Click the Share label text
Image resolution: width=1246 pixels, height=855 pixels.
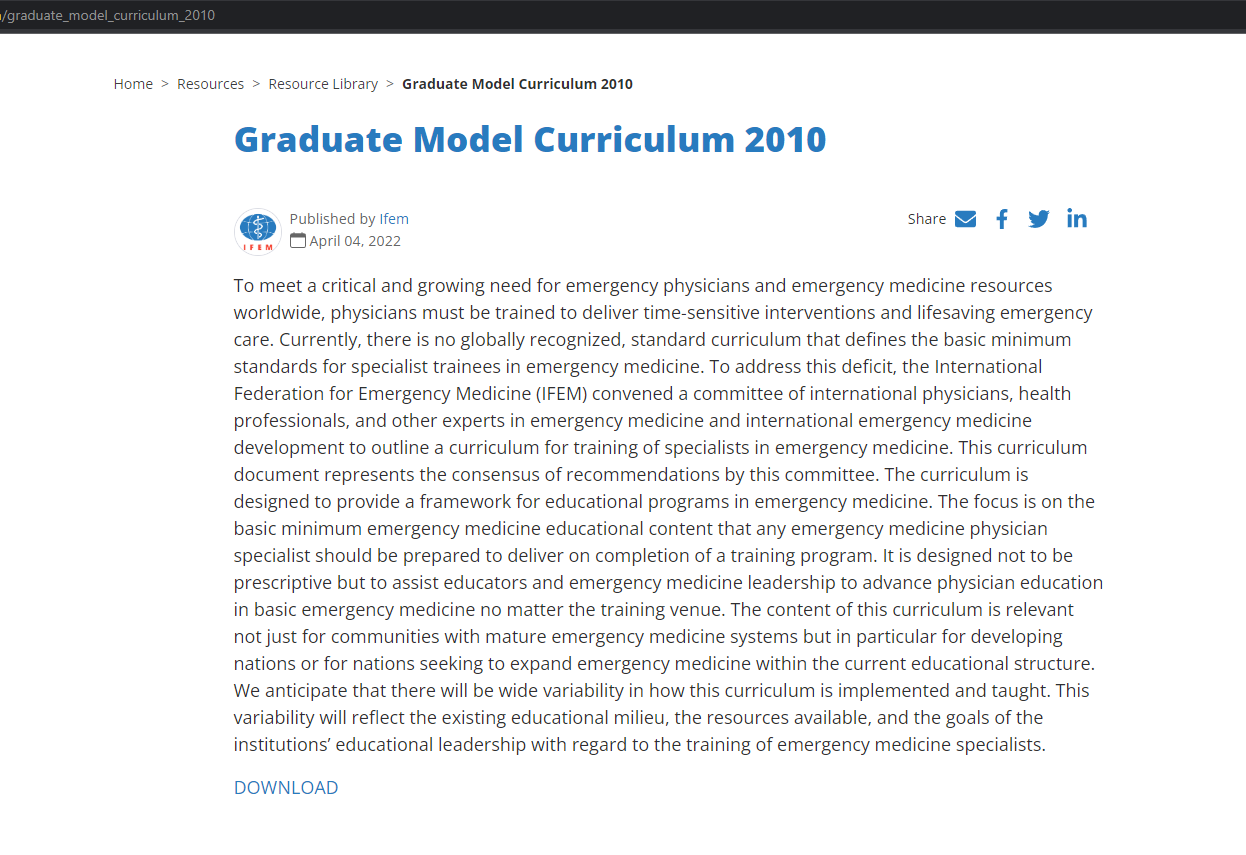[x=926, y=219]
